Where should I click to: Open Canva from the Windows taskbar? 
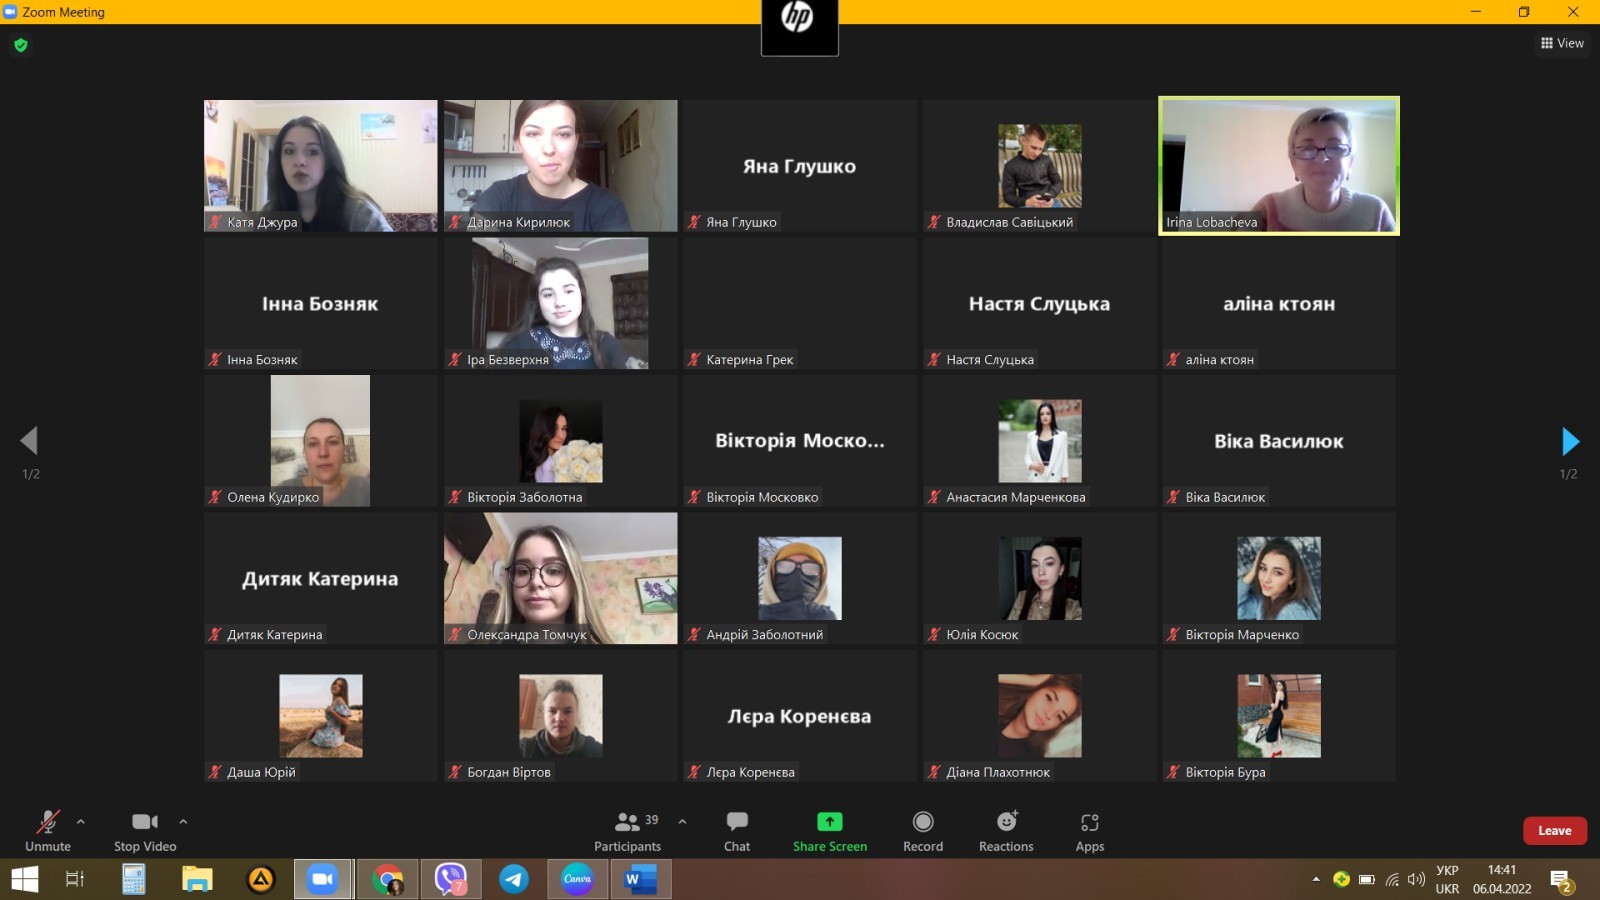[577, 879]
